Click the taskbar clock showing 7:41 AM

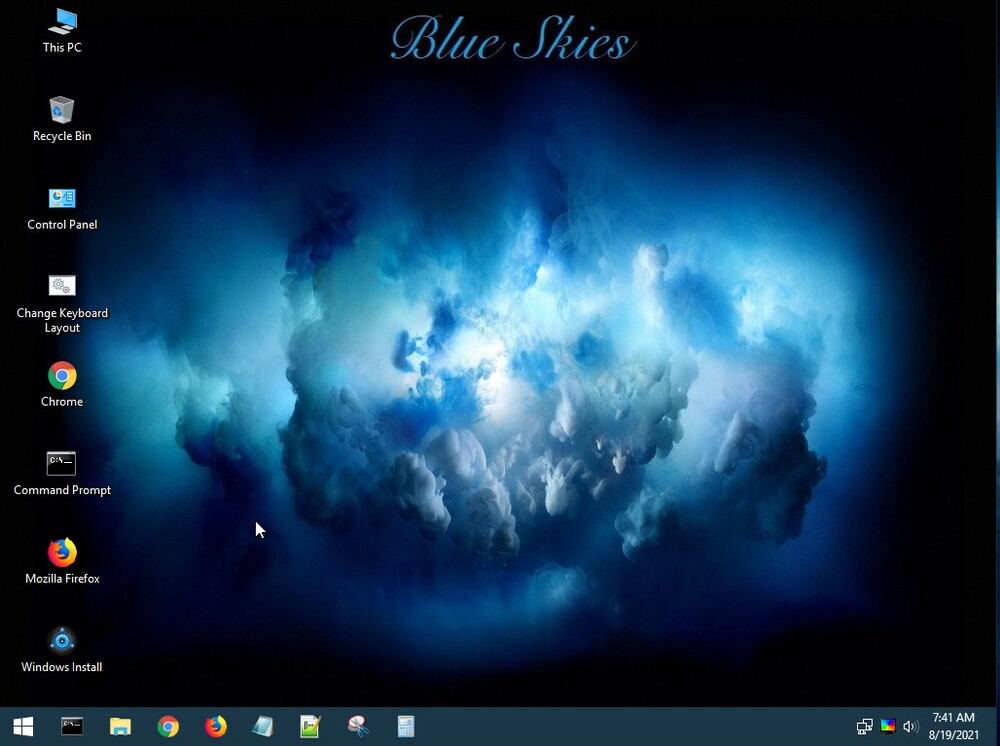[x=953, y=726]
